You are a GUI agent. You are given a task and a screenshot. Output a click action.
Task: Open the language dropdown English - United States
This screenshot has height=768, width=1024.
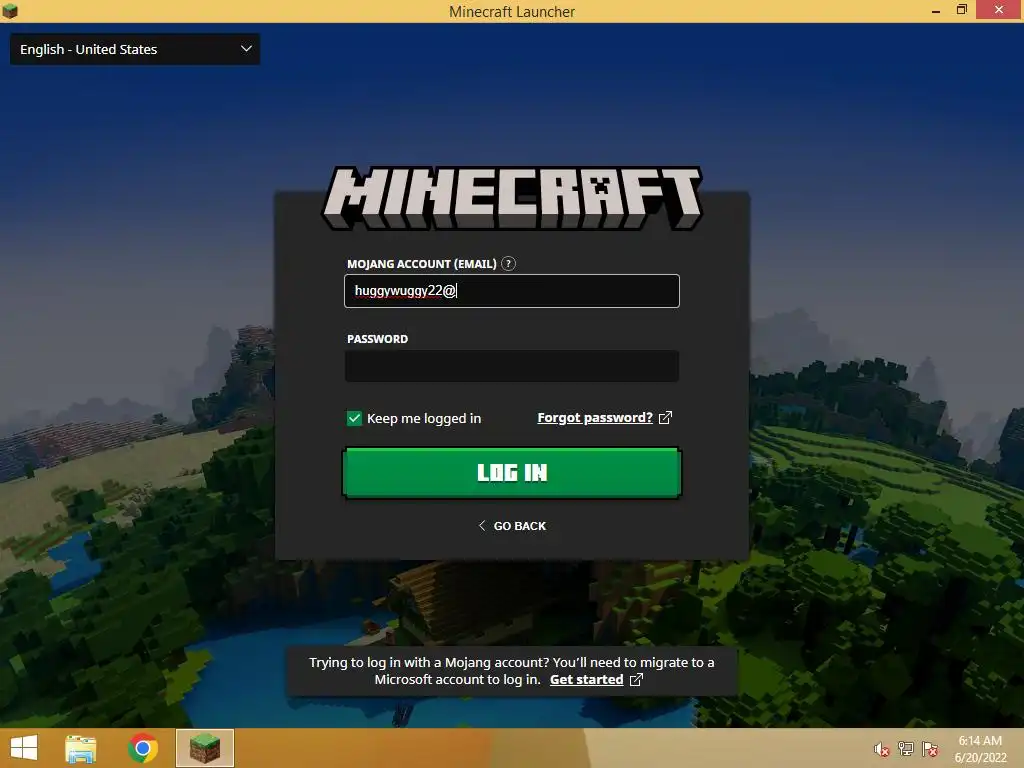135,49
